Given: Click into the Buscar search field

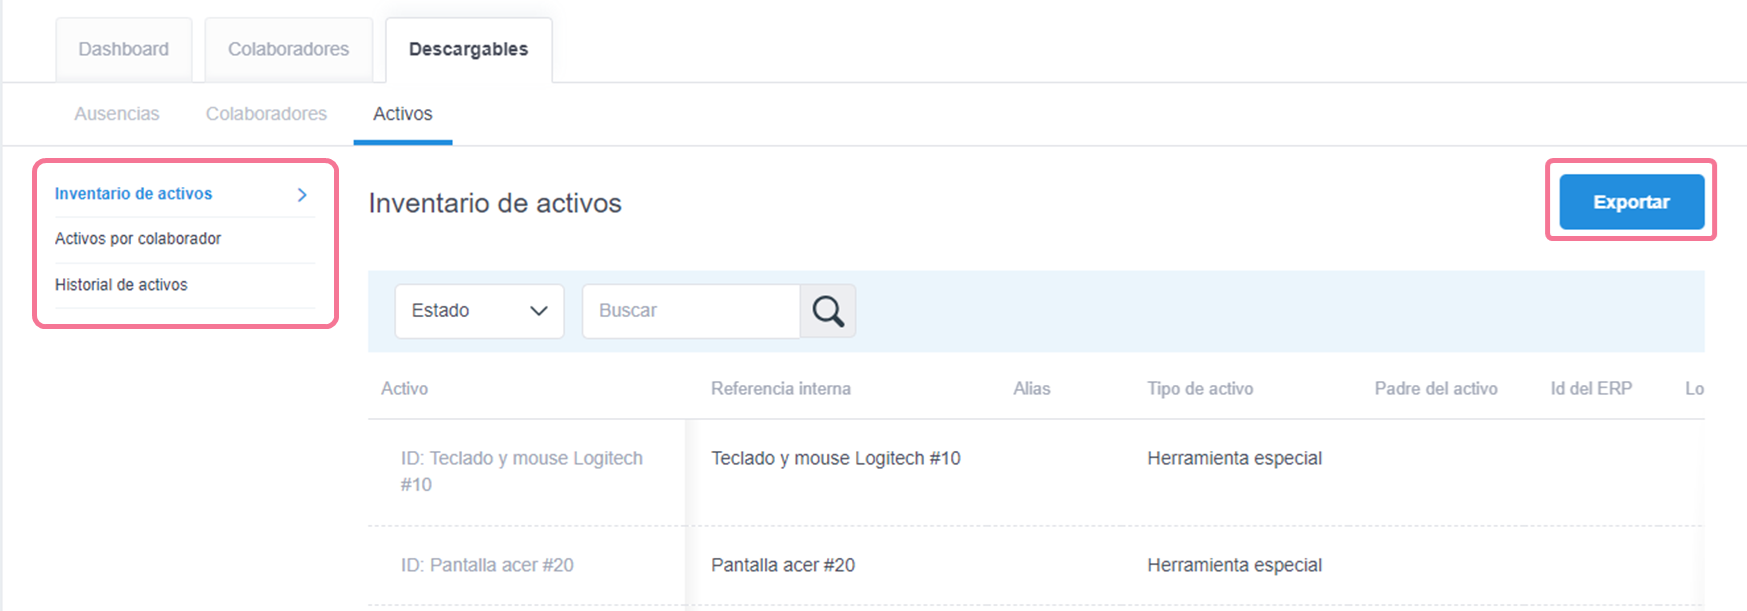Looking at the screenshot, I should pos(690,311).
